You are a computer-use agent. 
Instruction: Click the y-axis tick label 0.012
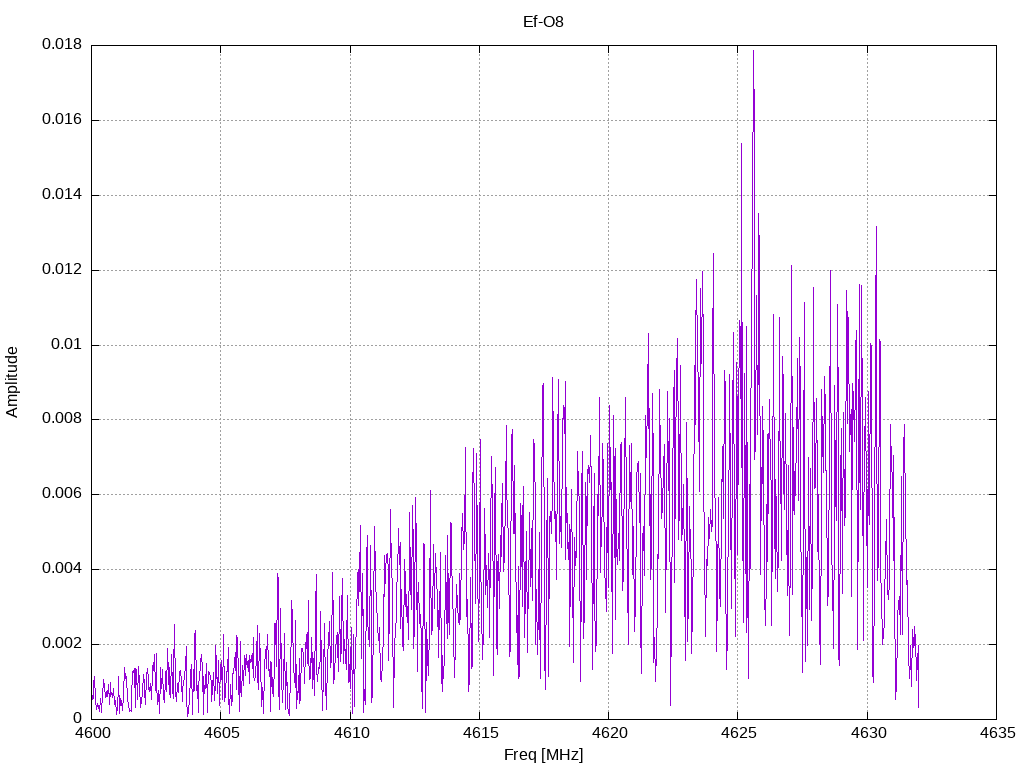pos(62,269)
